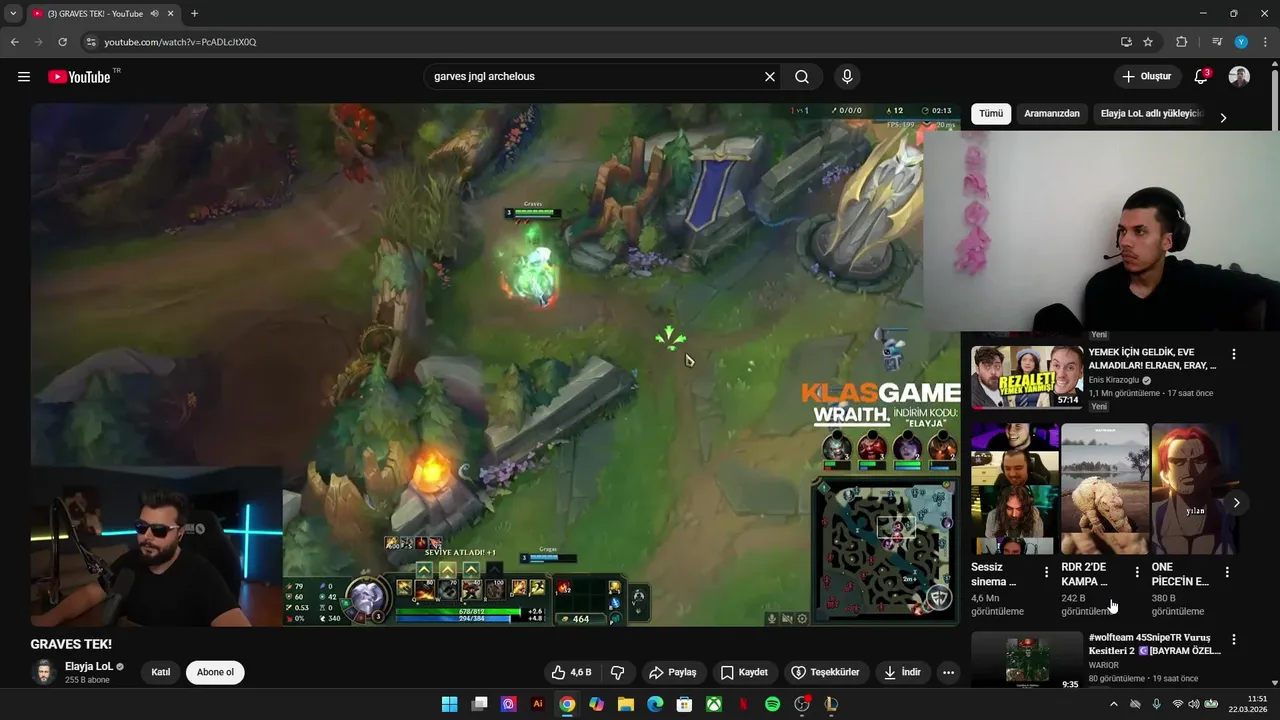This screenshot has width=1280, height=720.
Task: Open the notifications bell
Action: [x=1201, y=77]
